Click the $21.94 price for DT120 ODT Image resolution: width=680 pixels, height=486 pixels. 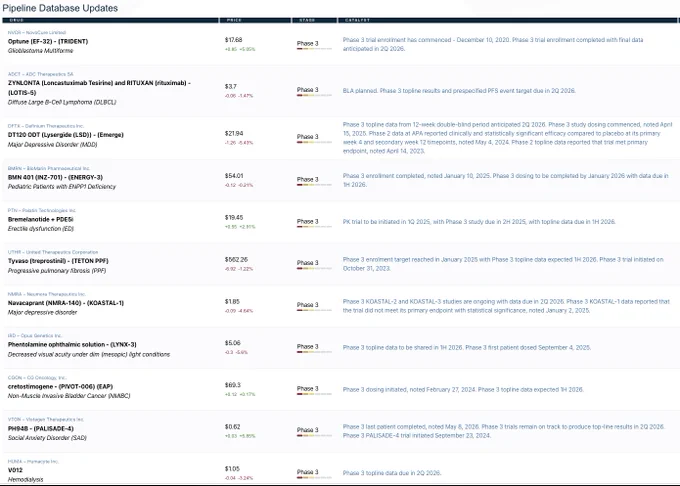(234, 134)
